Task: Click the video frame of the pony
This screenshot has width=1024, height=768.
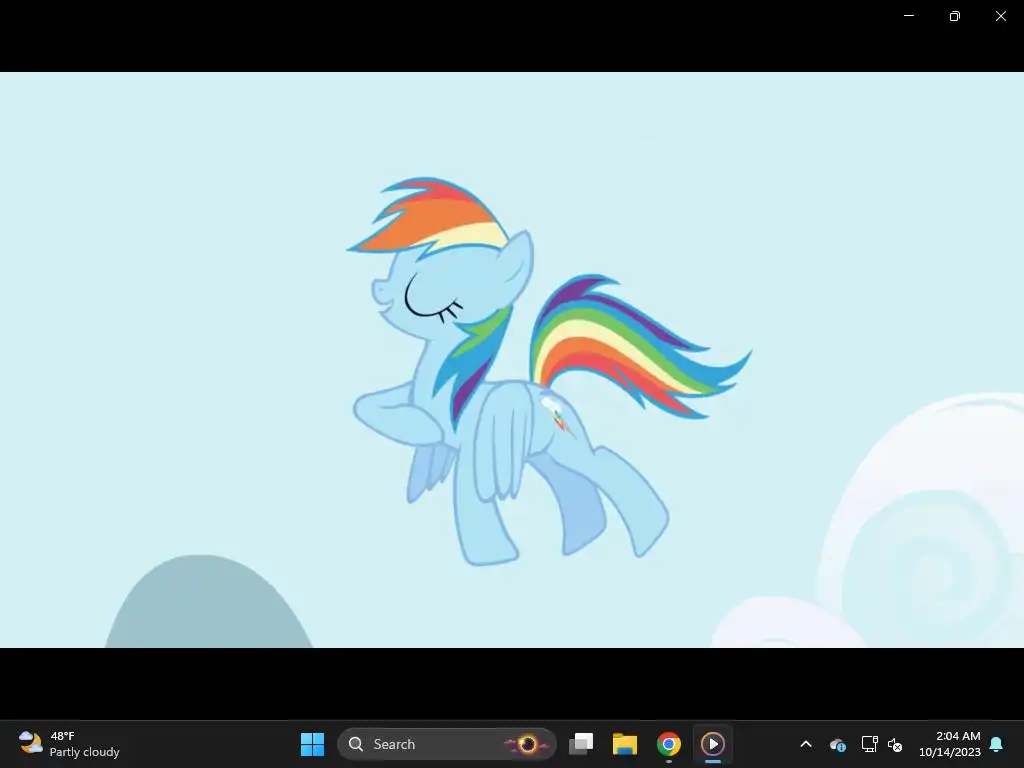Action: pyautogui.click(x=512, y=360)
